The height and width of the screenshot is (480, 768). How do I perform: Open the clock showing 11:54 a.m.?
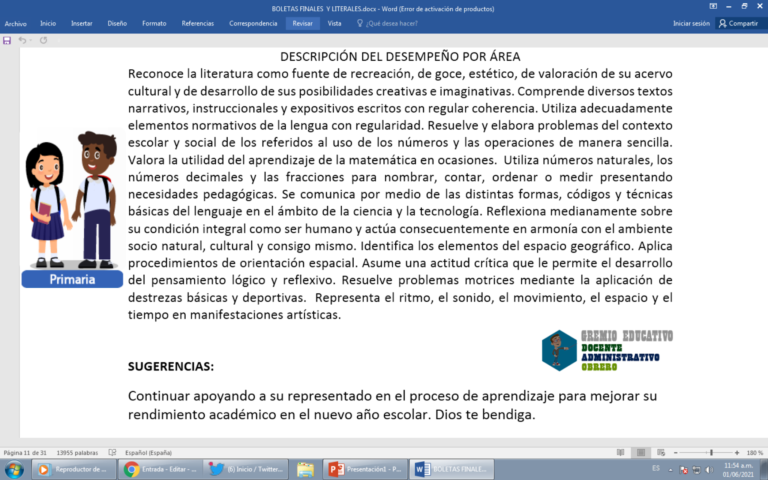pos(739,470)
